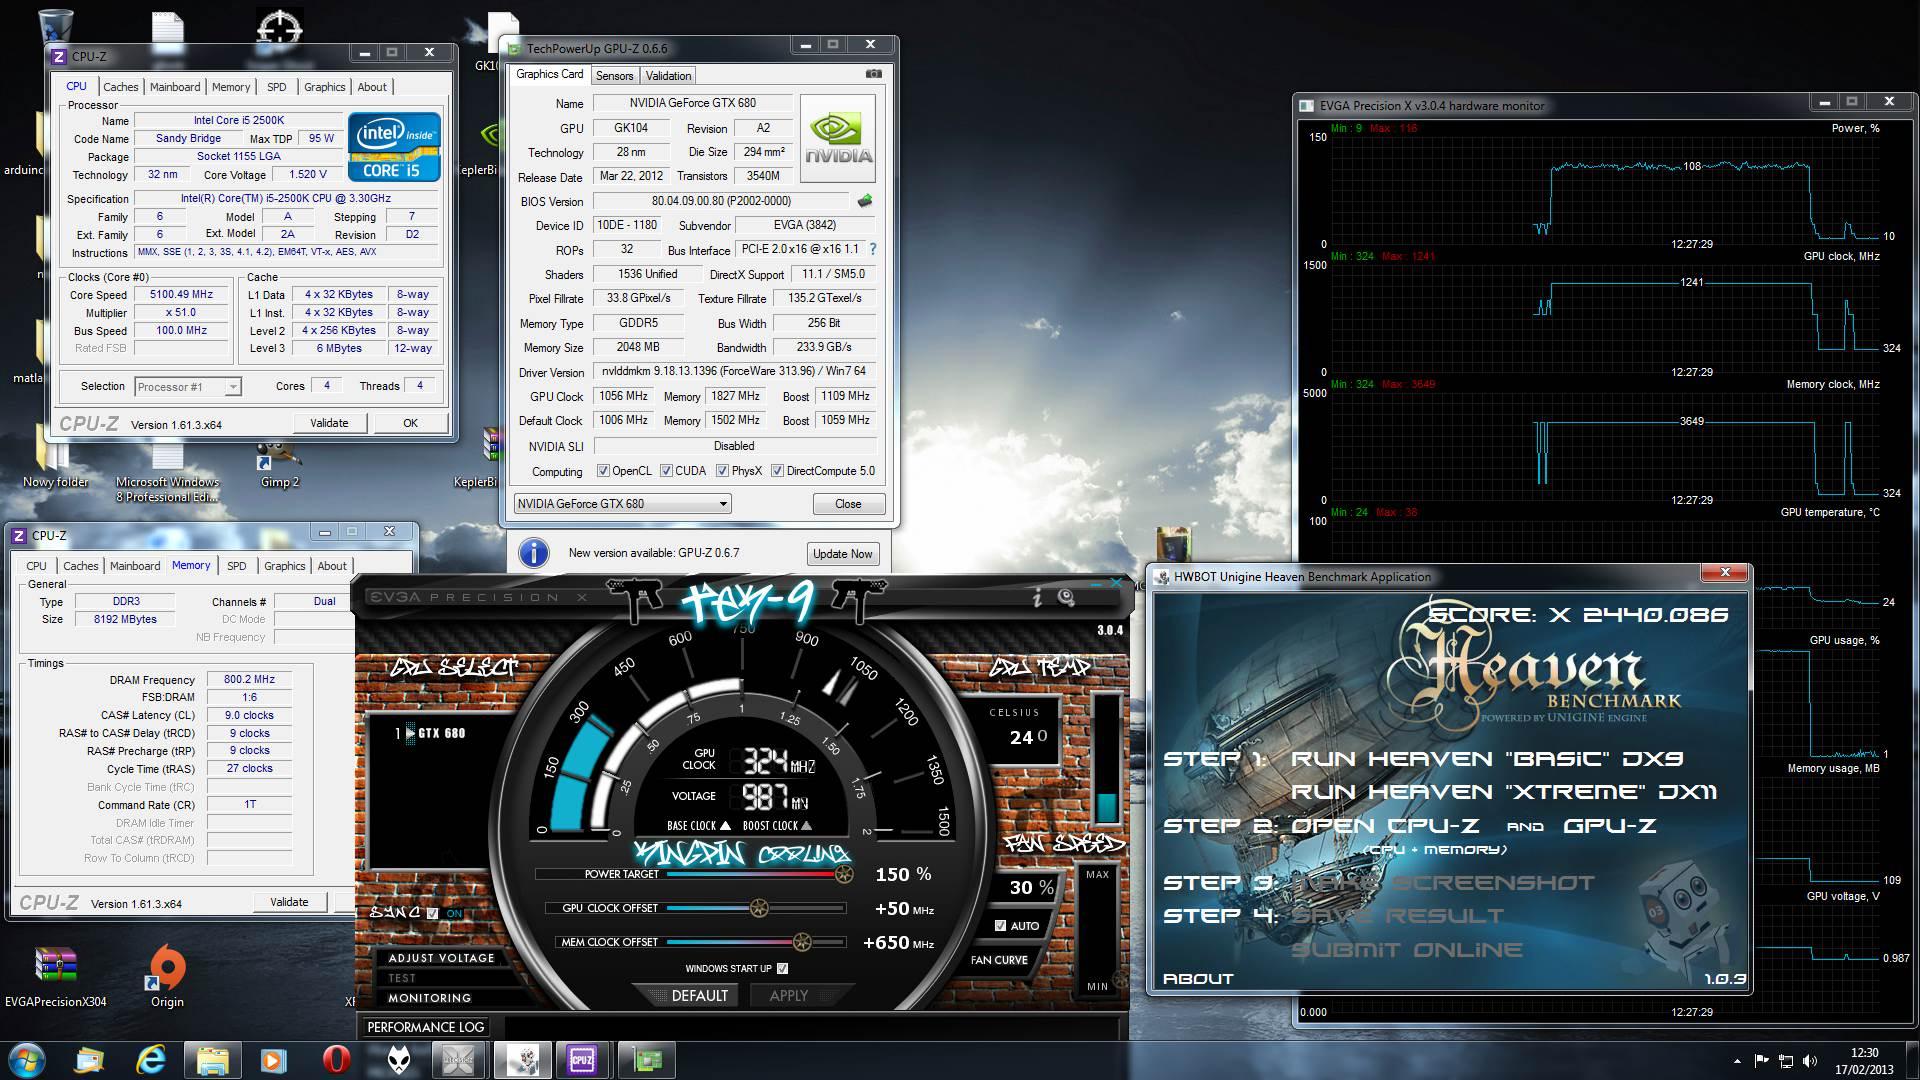Open the EVGAPrecisionX304 archive icon
Image resolution: width=1920 pixels, height=1080 pixels.
56,975
